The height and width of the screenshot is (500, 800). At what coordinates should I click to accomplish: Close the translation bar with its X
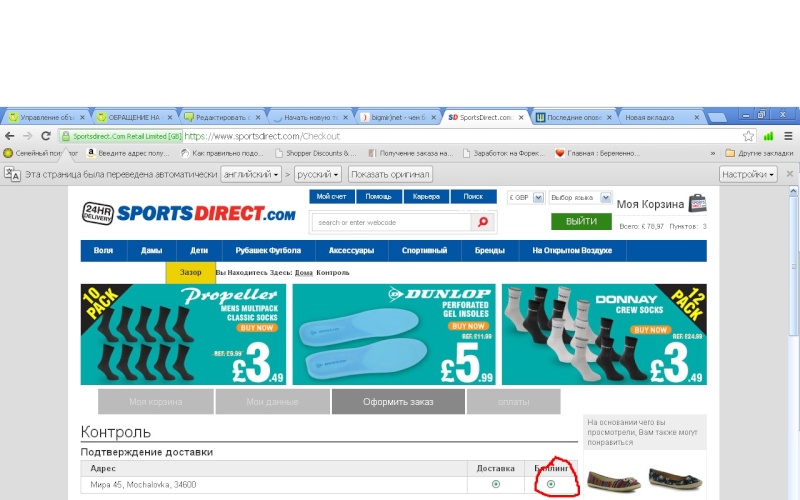(790, 174)
